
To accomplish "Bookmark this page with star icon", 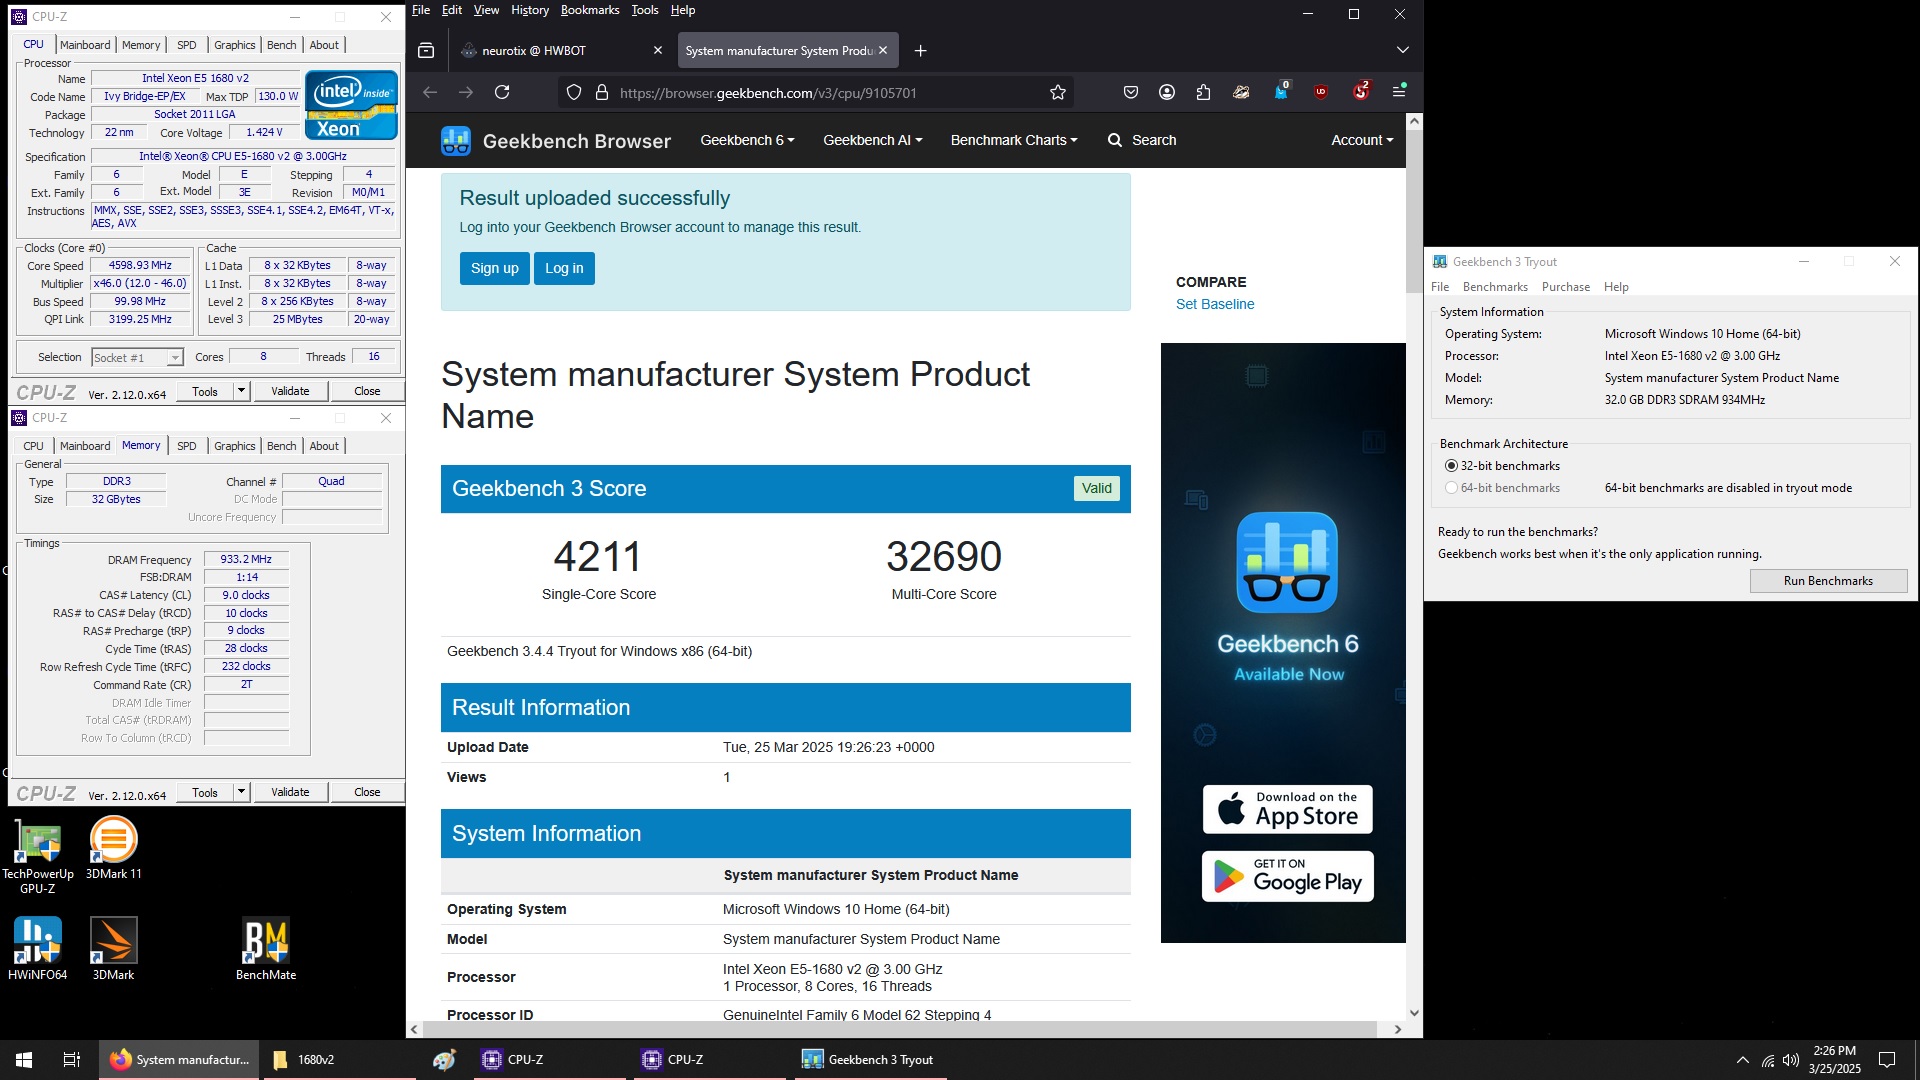I will click(x=1058, y=92).
